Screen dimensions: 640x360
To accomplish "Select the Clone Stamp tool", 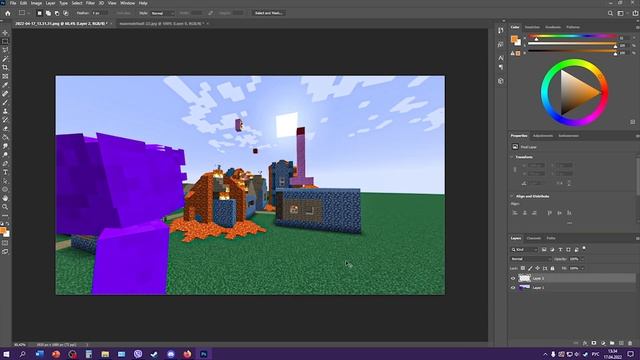I will (5, 111).
